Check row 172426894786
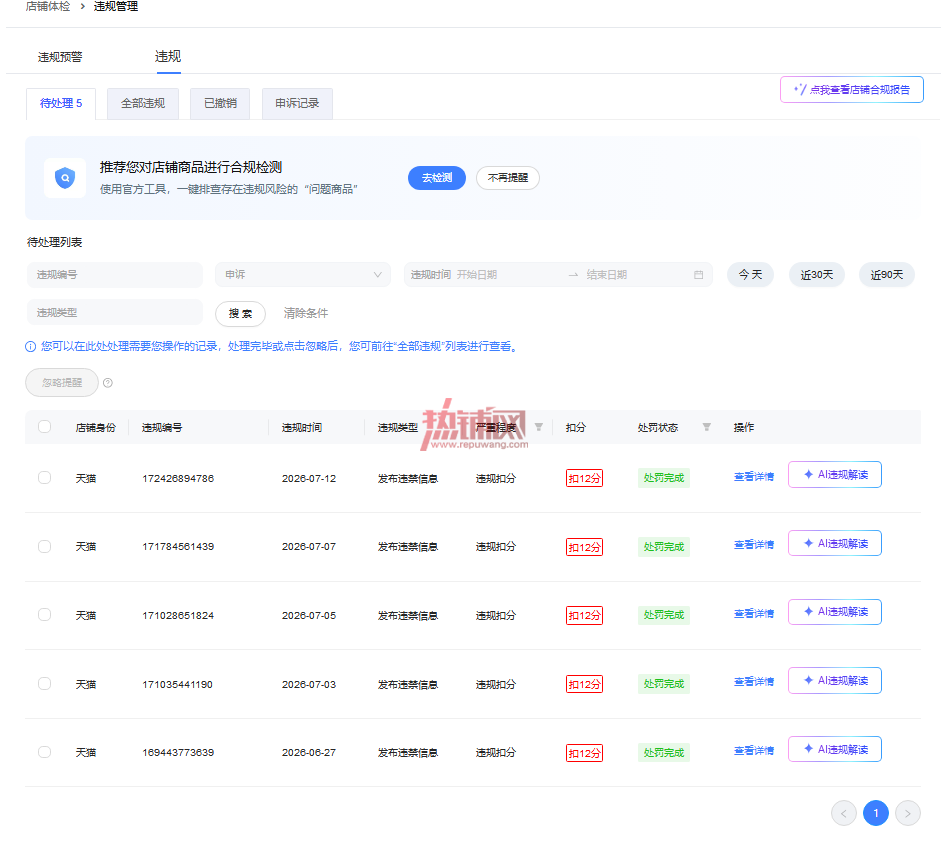This screenshot has width=948, height=850. 44,478
